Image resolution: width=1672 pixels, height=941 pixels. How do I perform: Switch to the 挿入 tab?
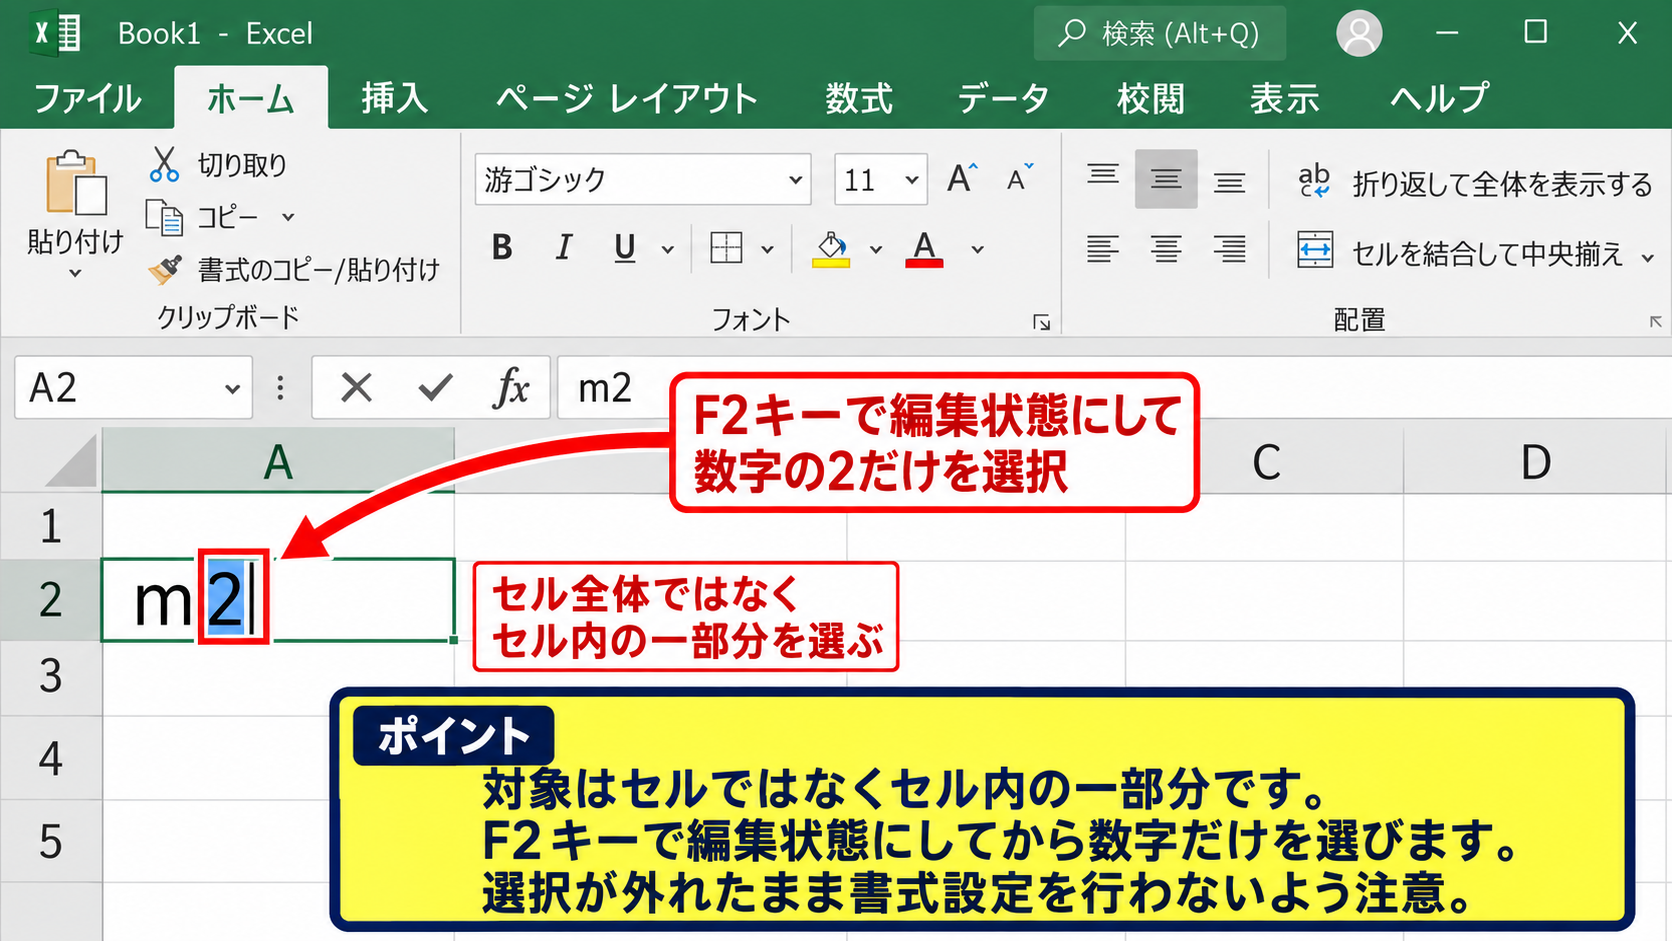coord(395,98)
